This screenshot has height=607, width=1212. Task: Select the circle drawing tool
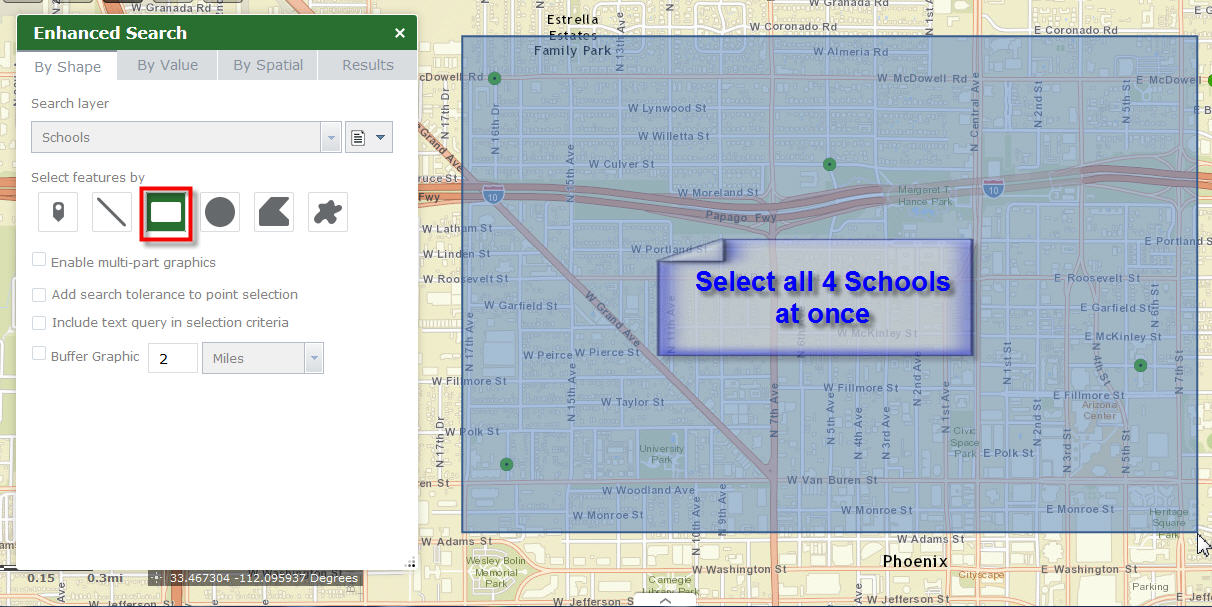(220, 212)
